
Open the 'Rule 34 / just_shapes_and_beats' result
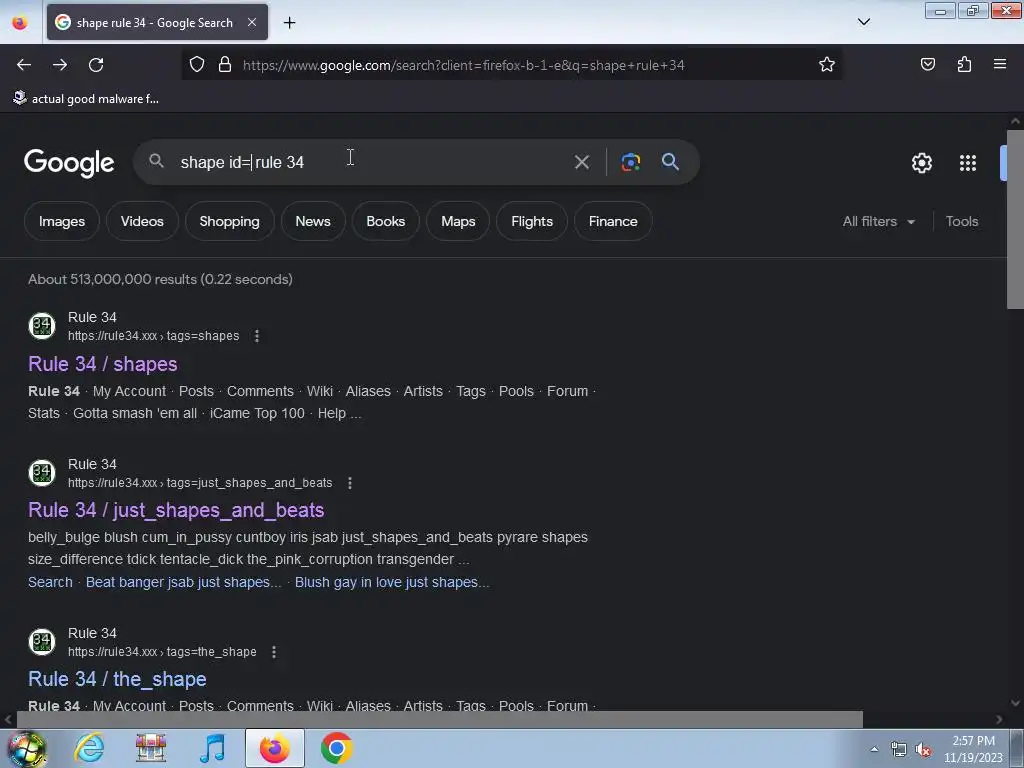point(176,510)
